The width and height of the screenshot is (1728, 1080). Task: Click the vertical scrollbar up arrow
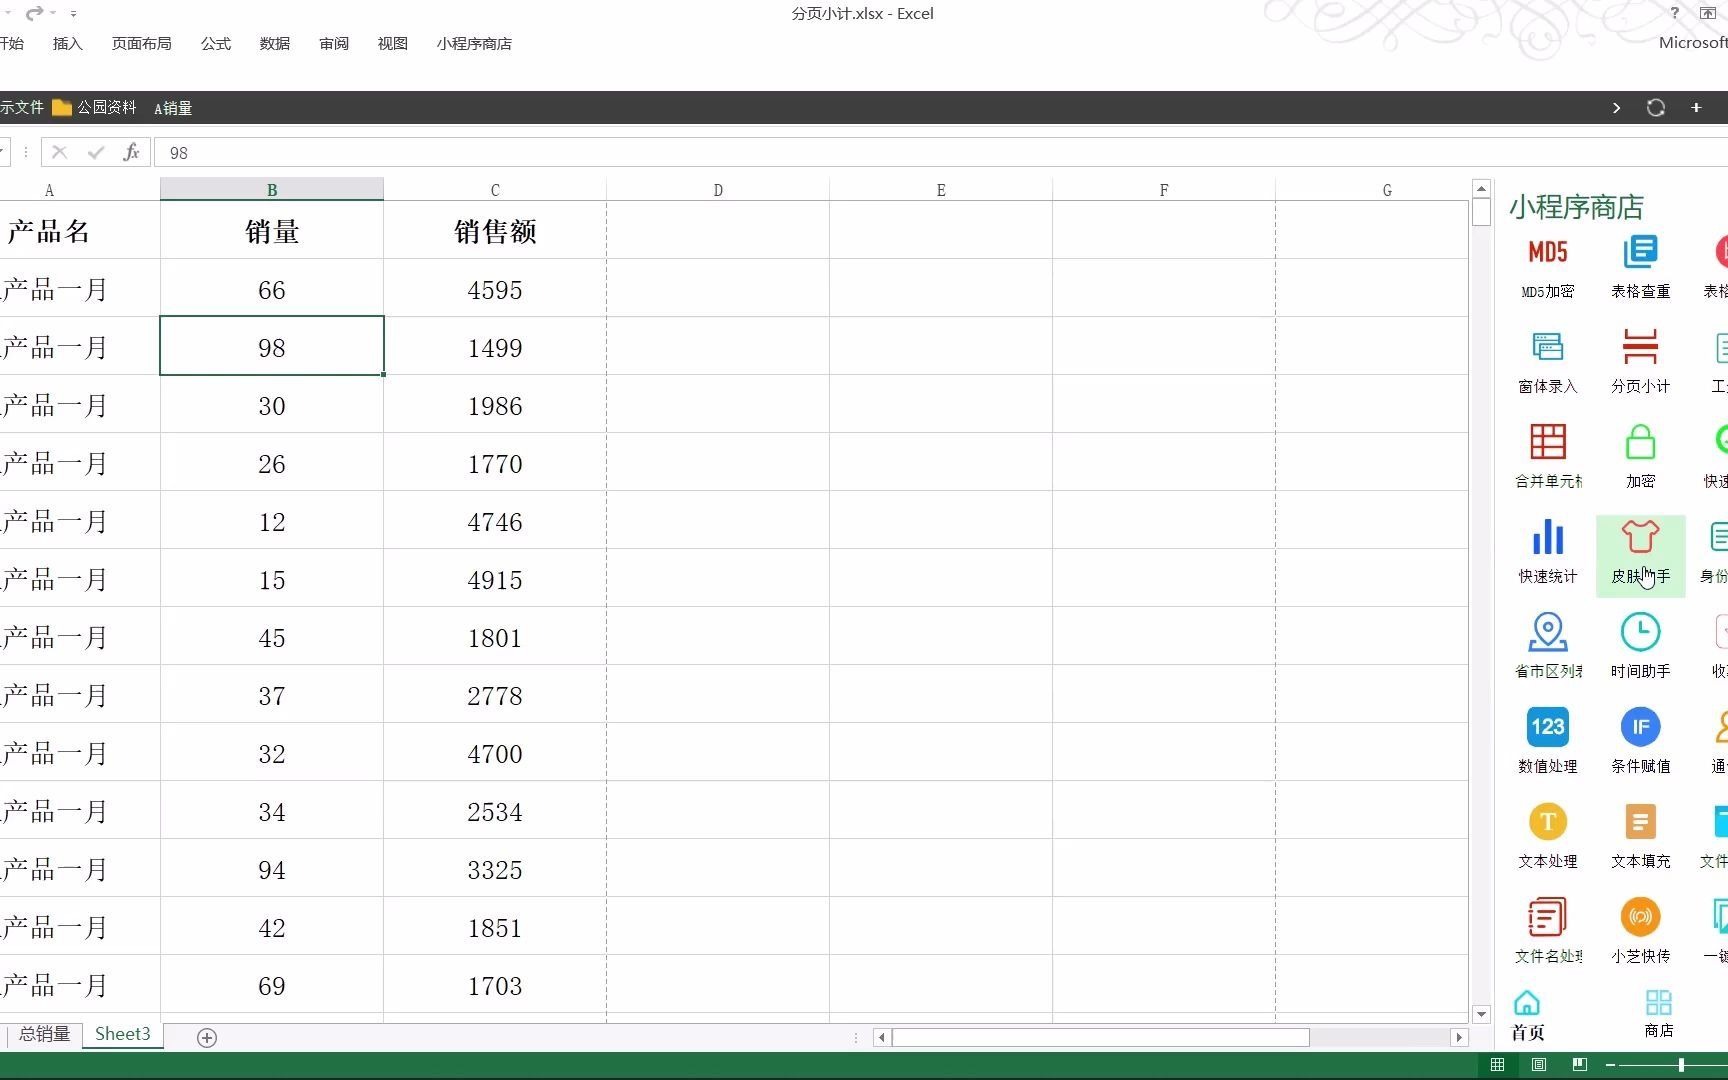(1481, 188)
